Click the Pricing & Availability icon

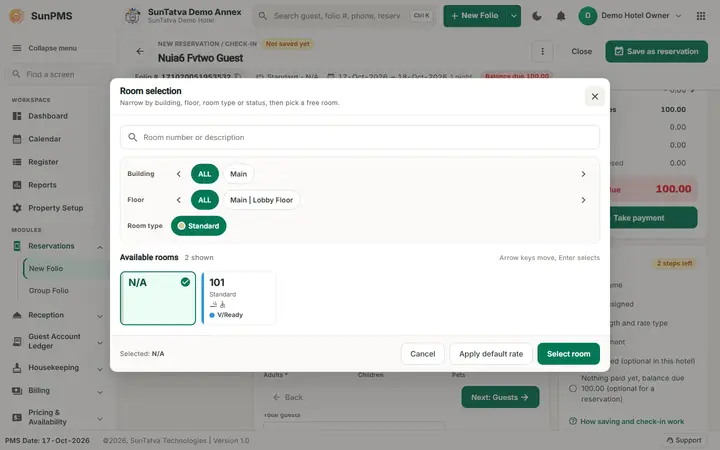click(x=17, y=417)
